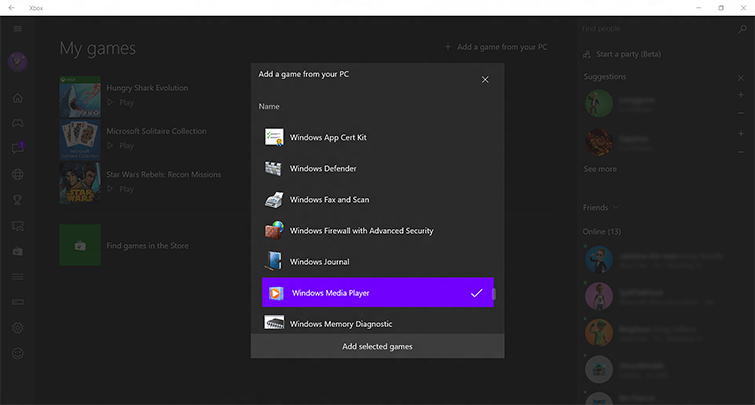This screenshot has width=755, height=405.
Task: Play Hungry Shark Evolution
Action: coord(120,103)
